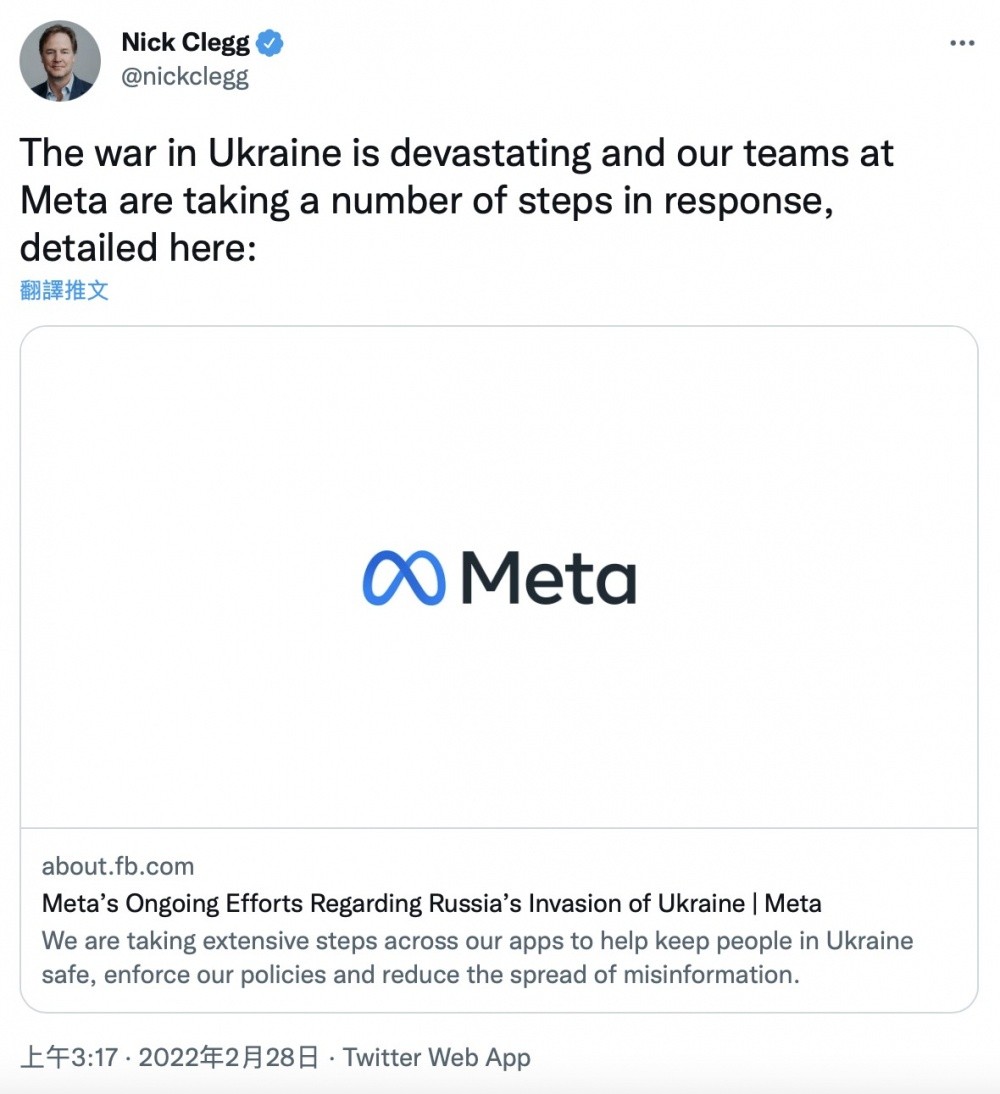Open the card headline about Meta's Ongoing Efforts
Screen dimensions: 1000x1094
click(x=431, y=904)
